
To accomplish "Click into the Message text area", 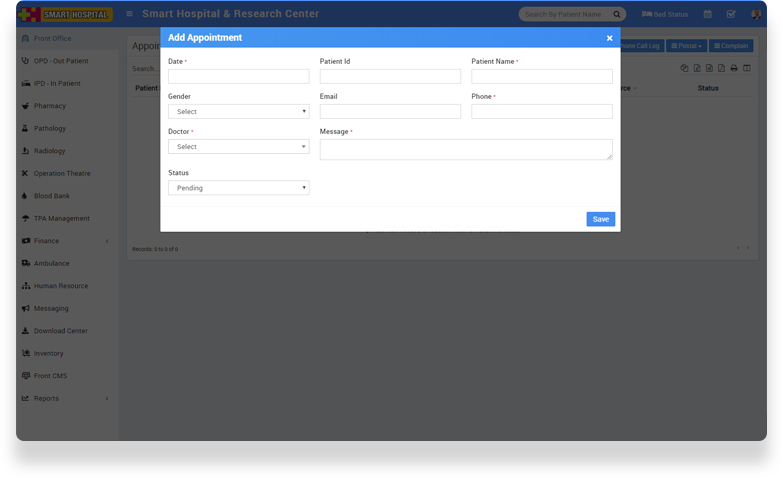I will (x=465, y=149).
